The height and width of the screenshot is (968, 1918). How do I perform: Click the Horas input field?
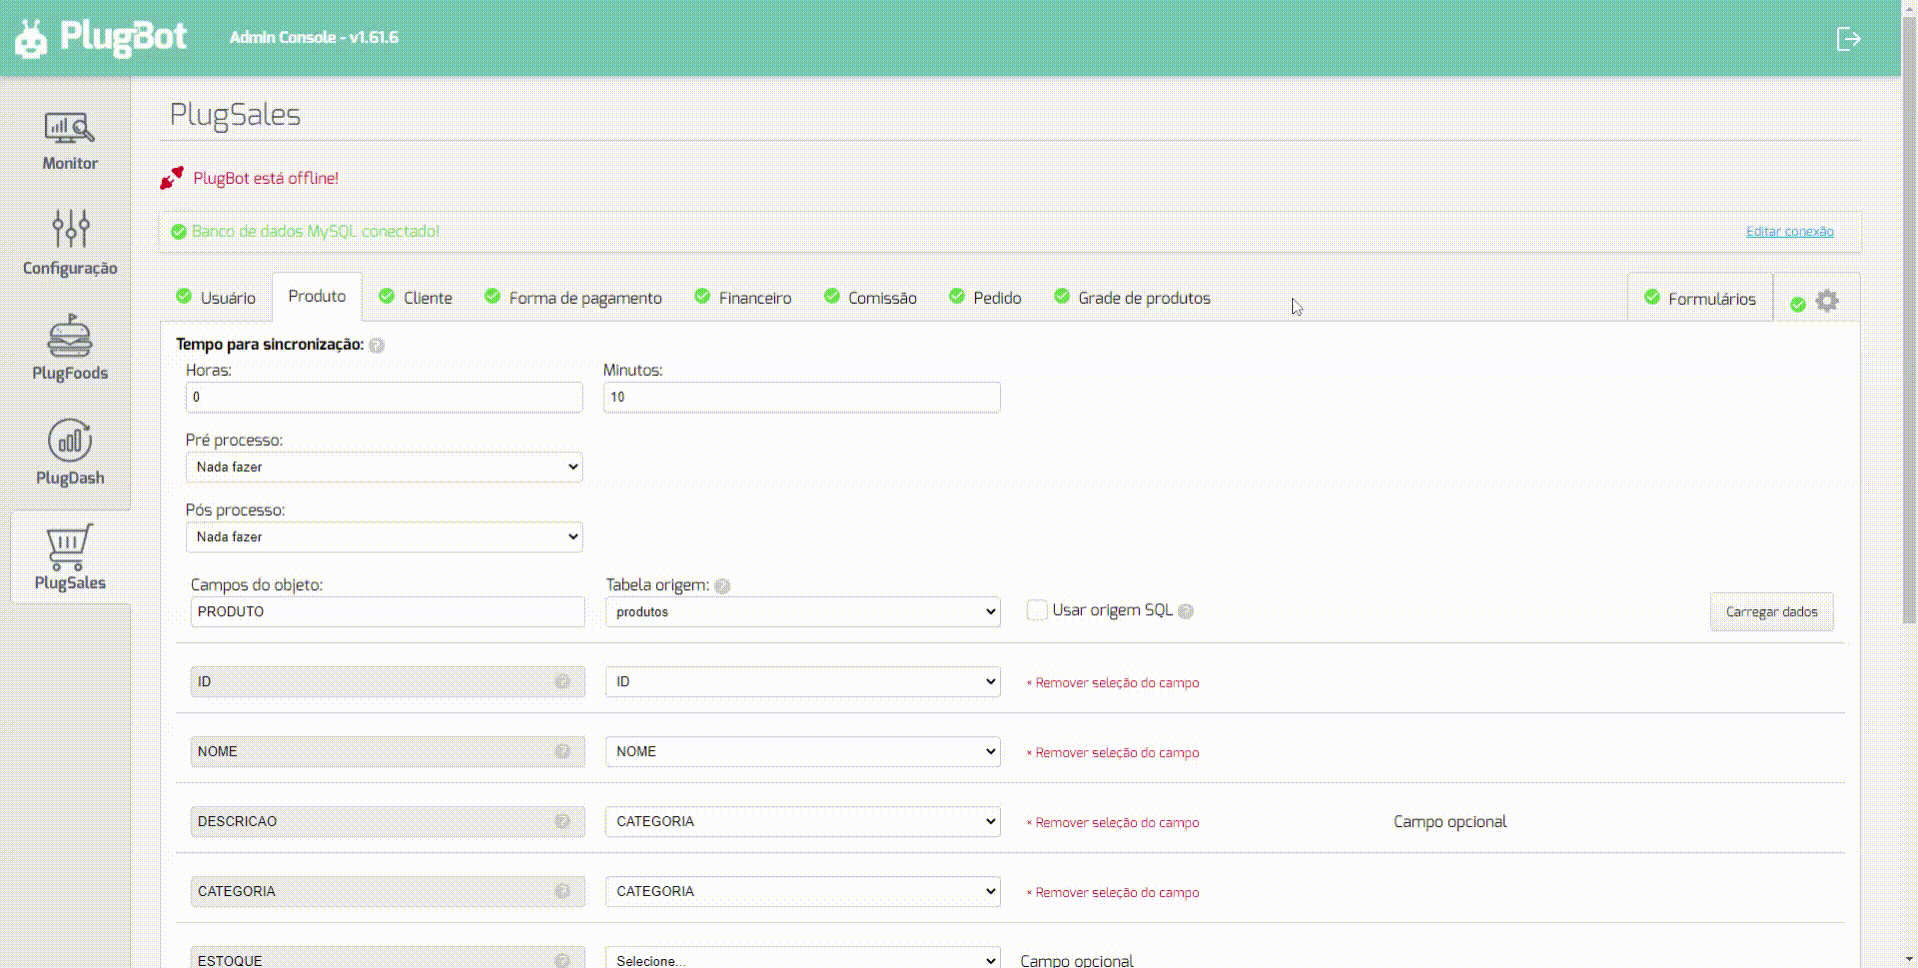coord(384,397)
